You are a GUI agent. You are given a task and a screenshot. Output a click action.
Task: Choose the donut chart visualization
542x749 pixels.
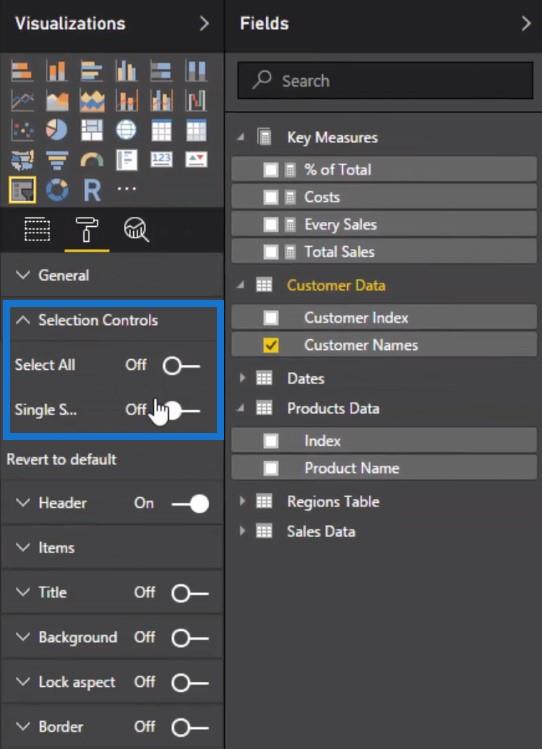(57, 190)
